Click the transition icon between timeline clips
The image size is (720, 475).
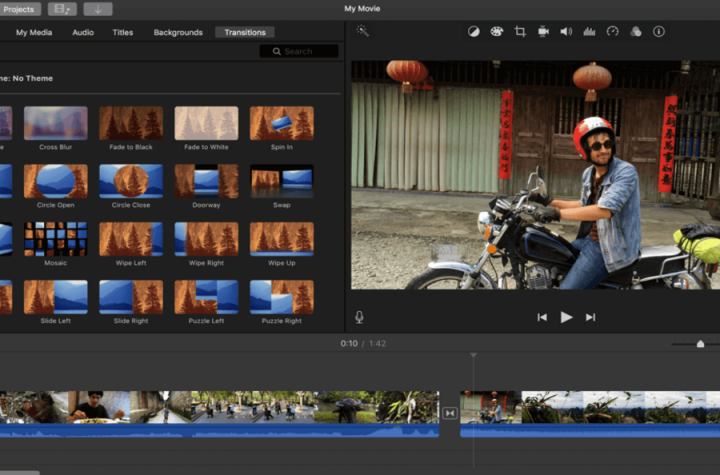pos(450,413)
